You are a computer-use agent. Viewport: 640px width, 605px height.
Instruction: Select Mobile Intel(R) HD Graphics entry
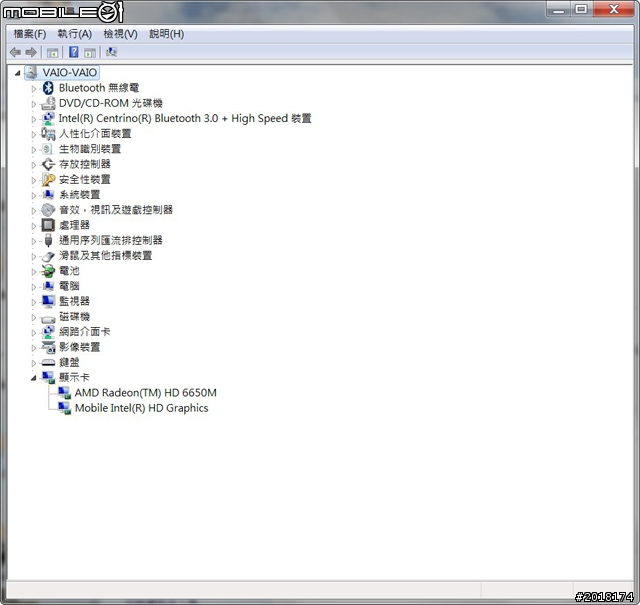coord(142,408)
